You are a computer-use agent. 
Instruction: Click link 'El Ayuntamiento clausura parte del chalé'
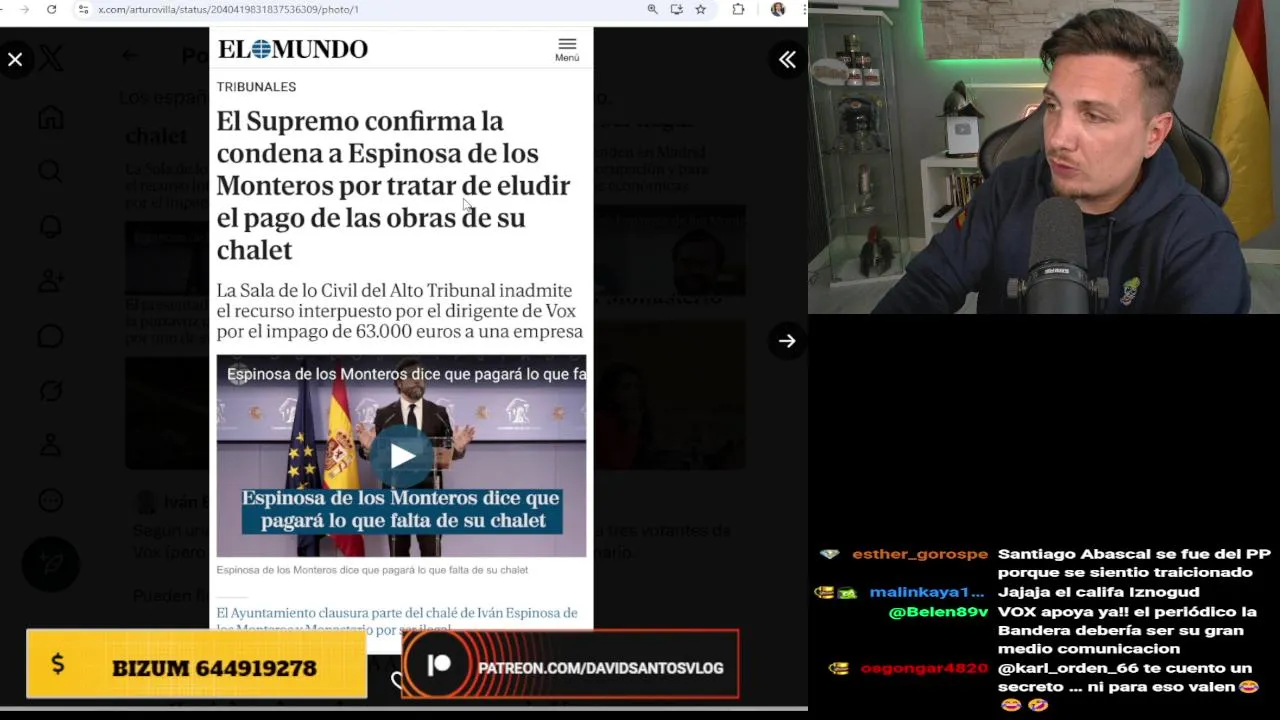[397, 620]
